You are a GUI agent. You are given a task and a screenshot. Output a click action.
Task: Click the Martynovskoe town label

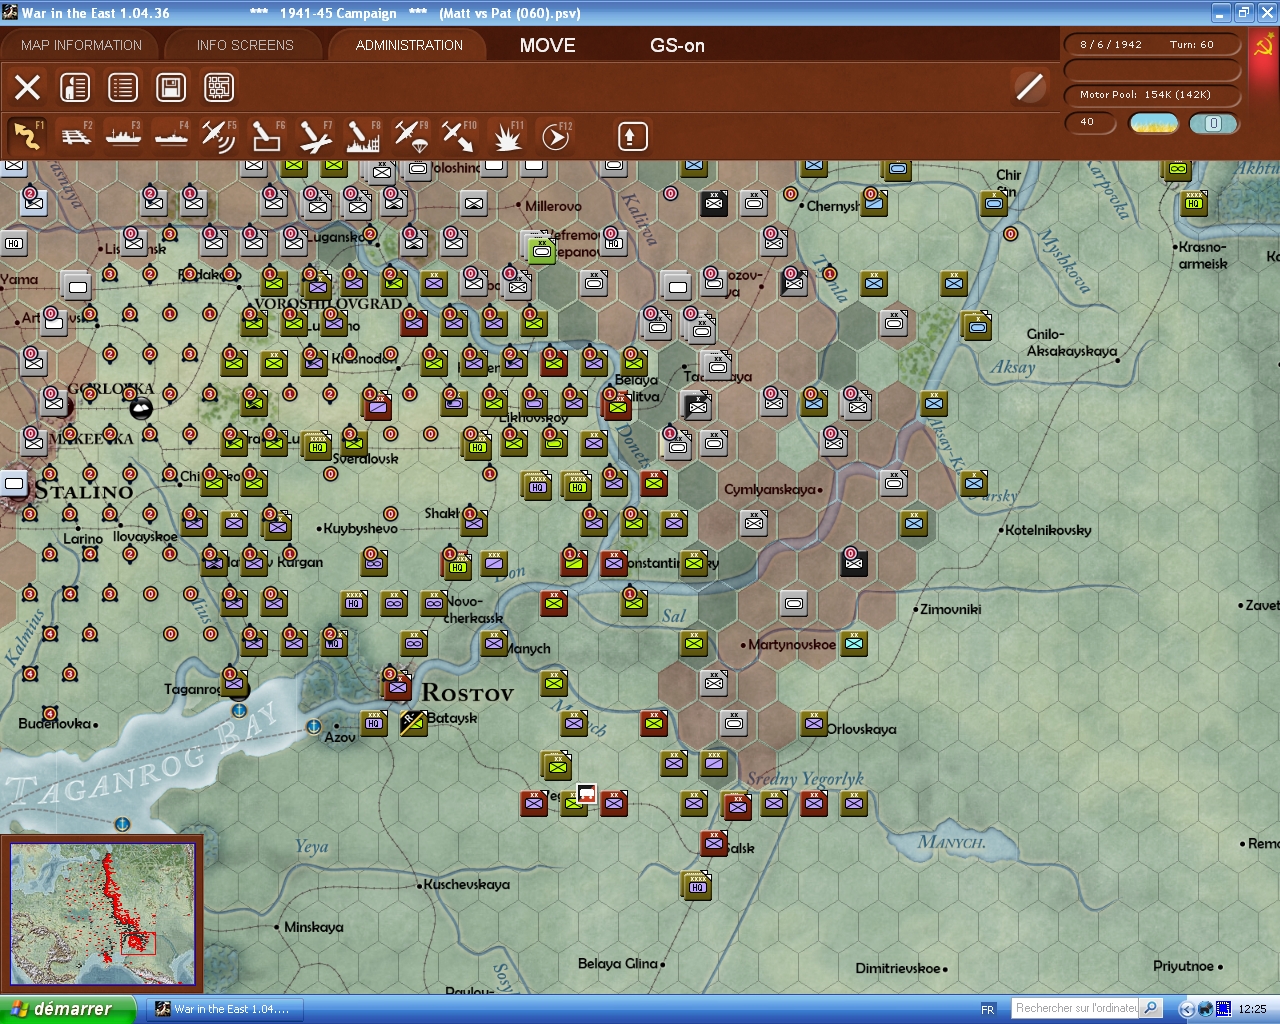tap(792, 644)
